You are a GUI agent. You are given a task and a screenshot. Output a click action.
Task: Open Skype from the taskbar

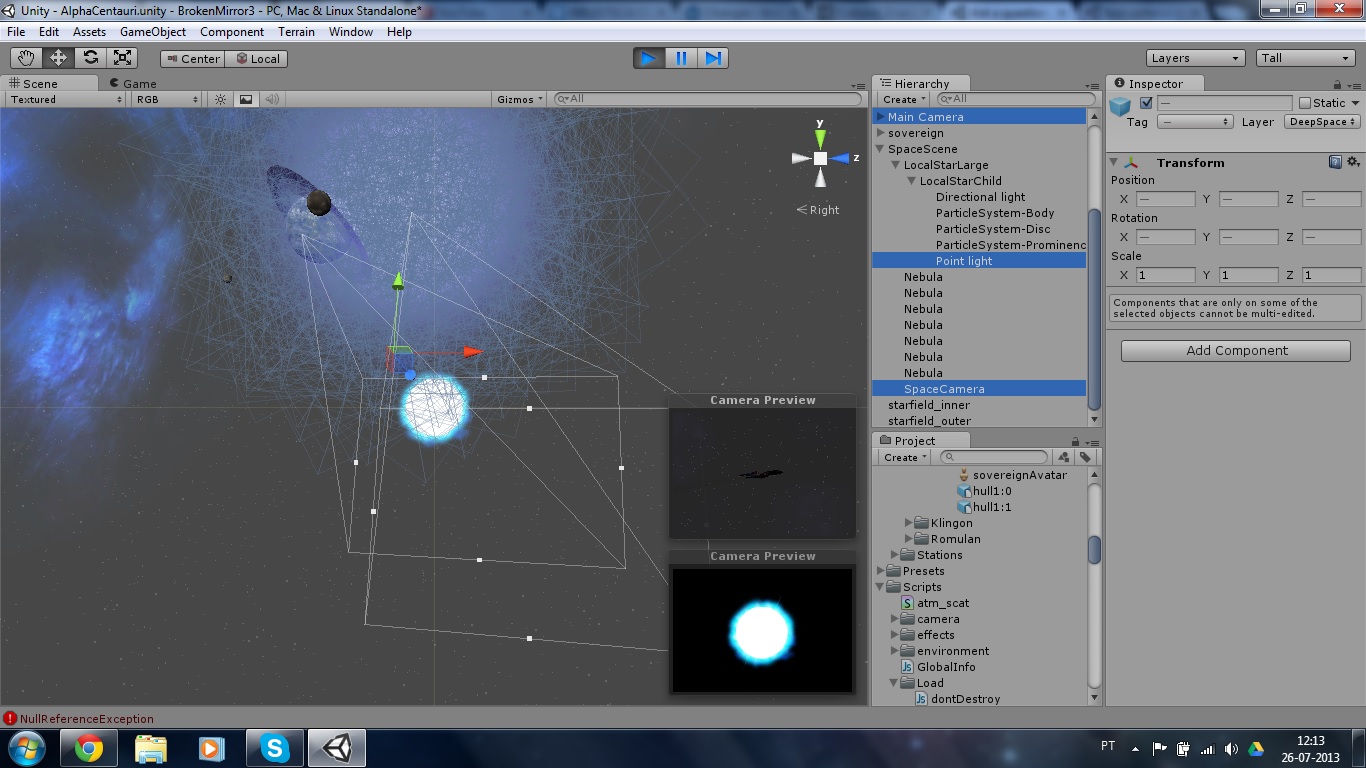275,748
